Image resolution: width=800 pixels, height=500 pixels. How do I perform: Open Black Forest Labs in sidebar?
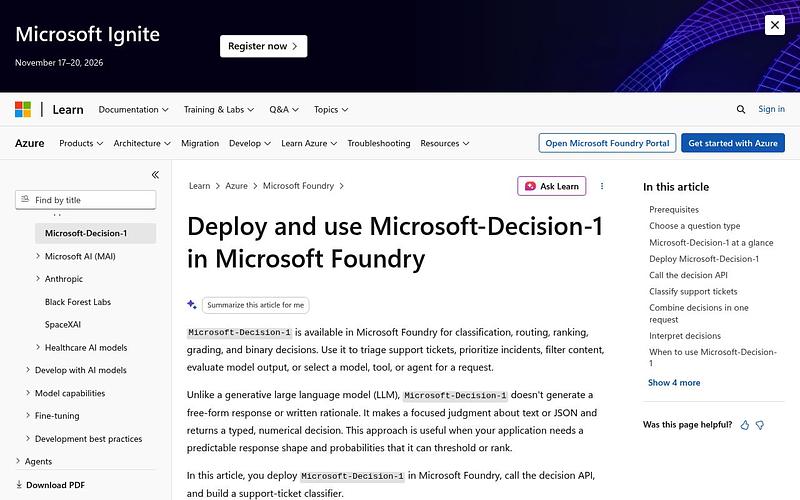[x=78, y=302]
